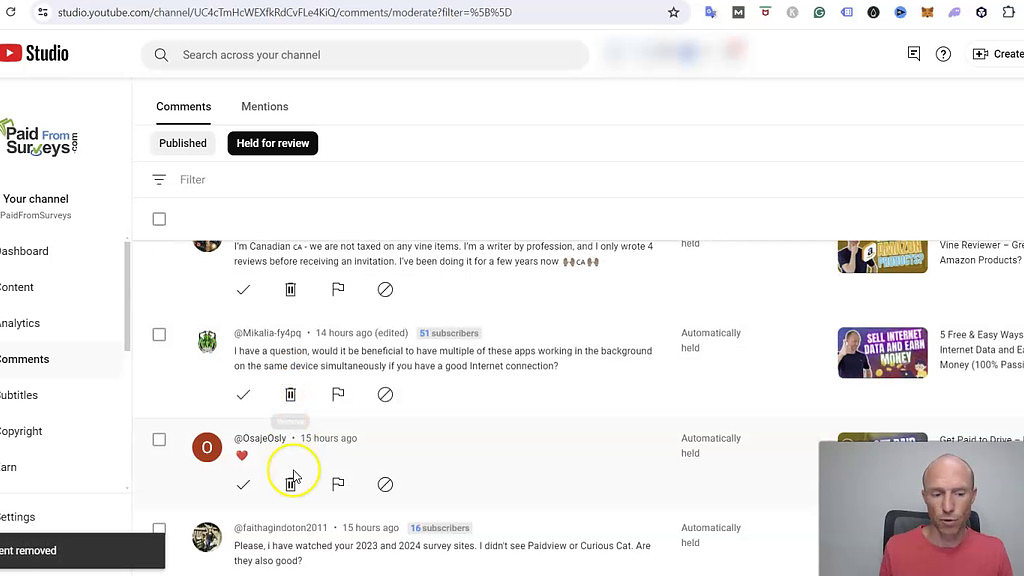Open YouTube Studio help
Viewport: 1024px width, 576px height.
click(x=943, y=54)
